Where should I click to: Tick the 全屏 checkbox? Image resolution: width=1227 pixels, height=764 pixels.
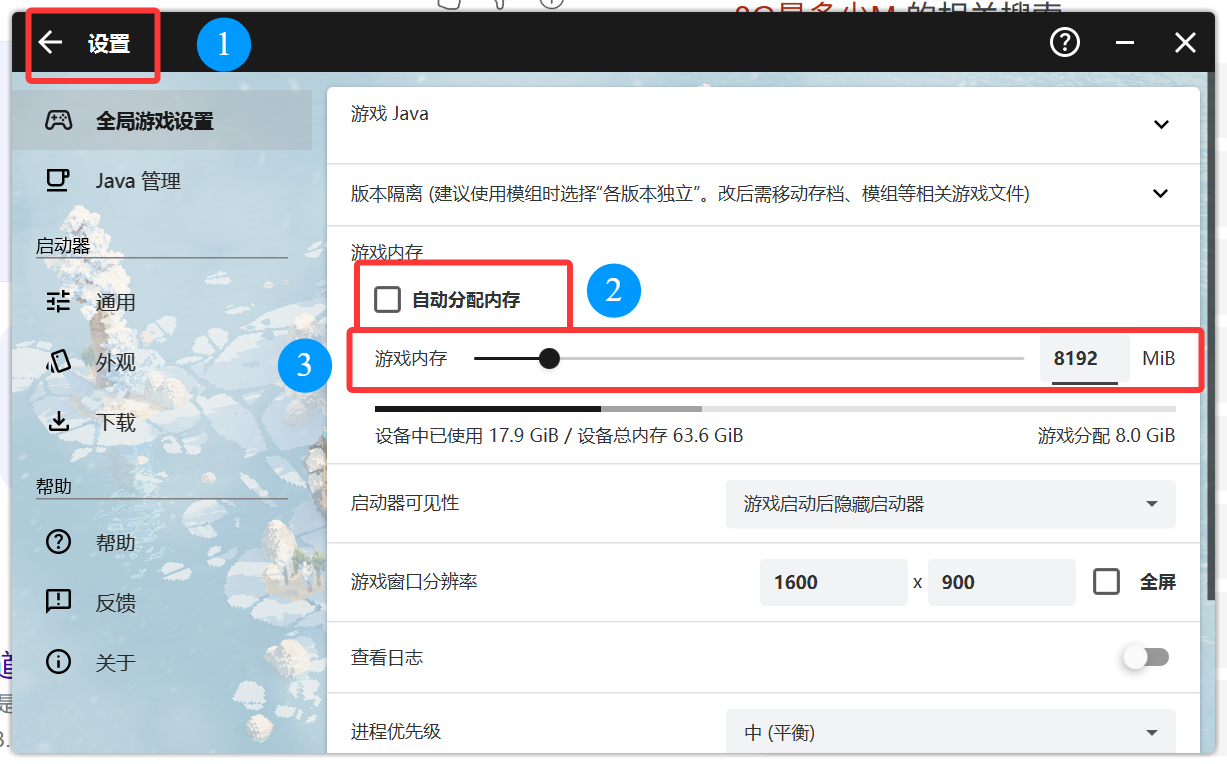pyautogui.click(x=1106, y=582)
